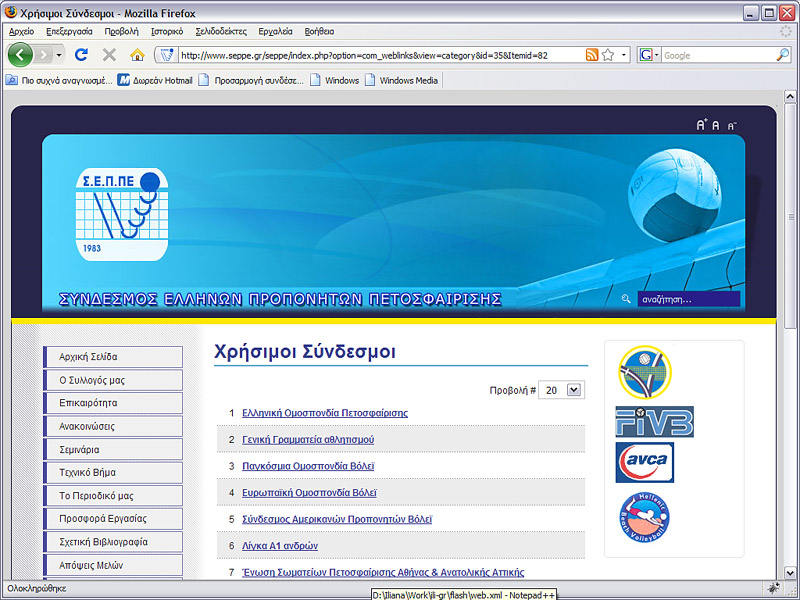Open the address bar history dropdown

click(623, 55)
